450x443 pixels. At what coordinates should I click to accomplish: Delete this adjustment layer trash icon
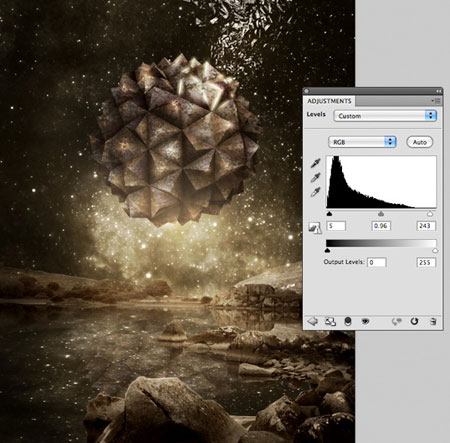point(433,321)
